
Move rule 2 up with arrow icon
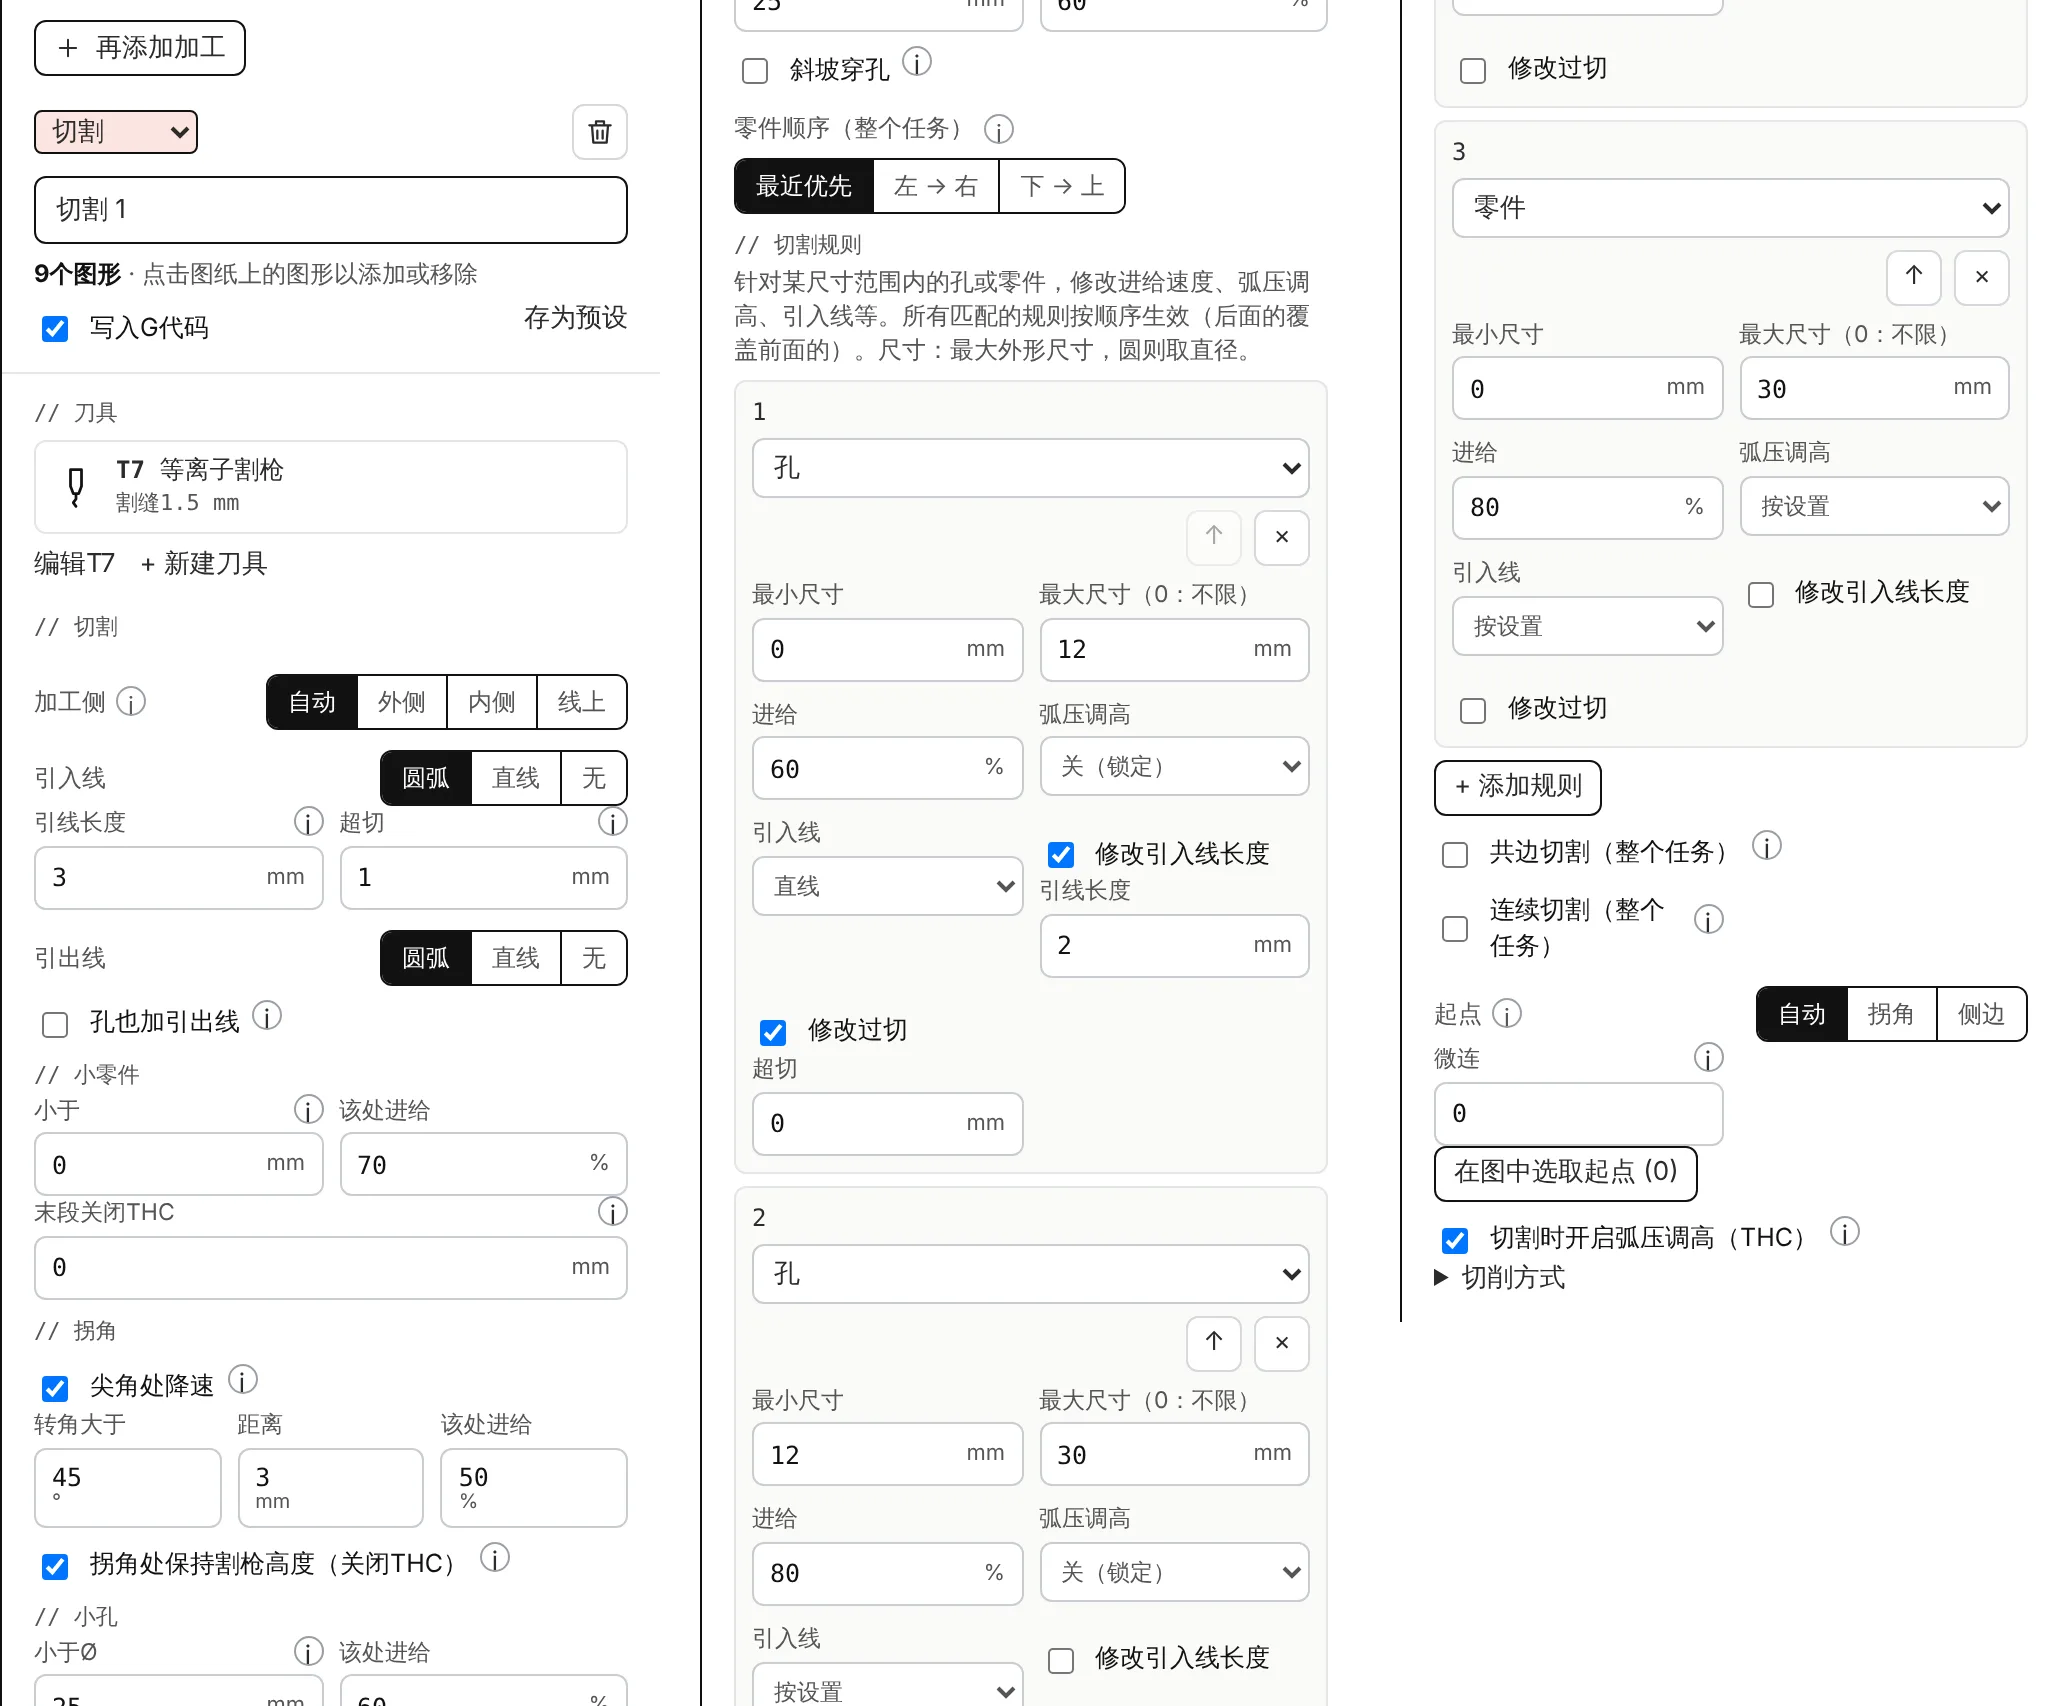[x=1214, y=1343]
